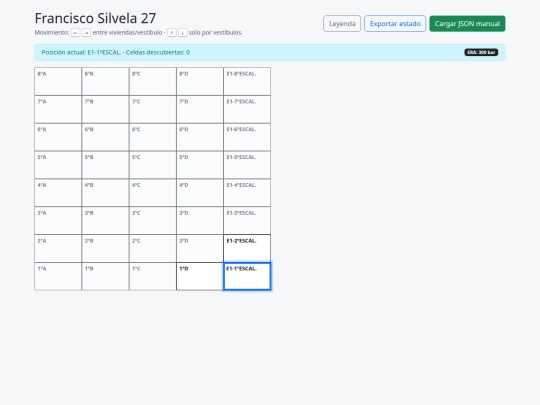Select cell 4ºD

pos(200,193)
